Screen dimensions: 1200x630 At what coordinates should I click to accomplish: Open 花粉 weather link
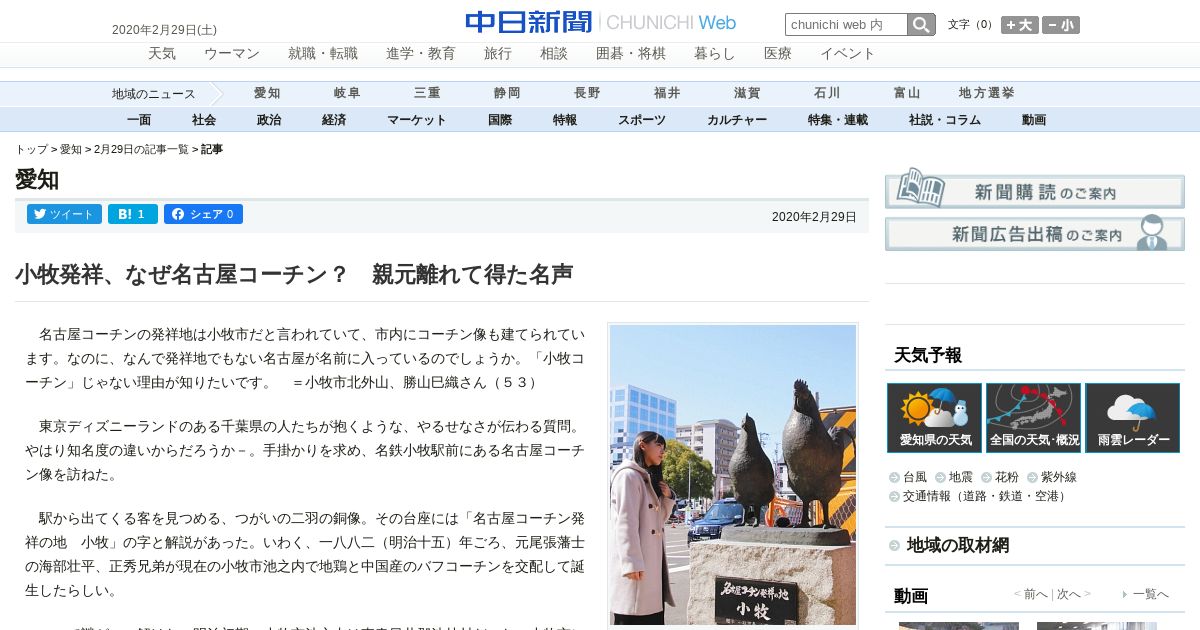pos(1007,477)
